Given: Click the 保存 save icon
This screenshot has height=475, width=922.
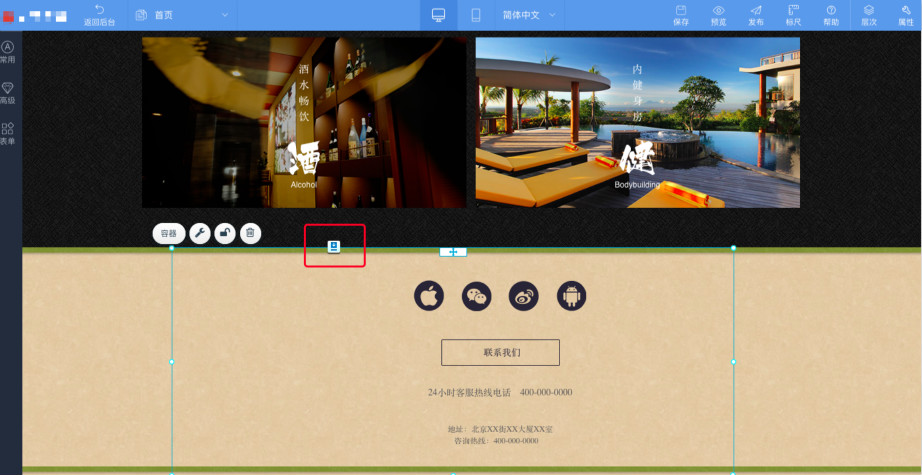Looking at the screenshot, I should [681, 15].
